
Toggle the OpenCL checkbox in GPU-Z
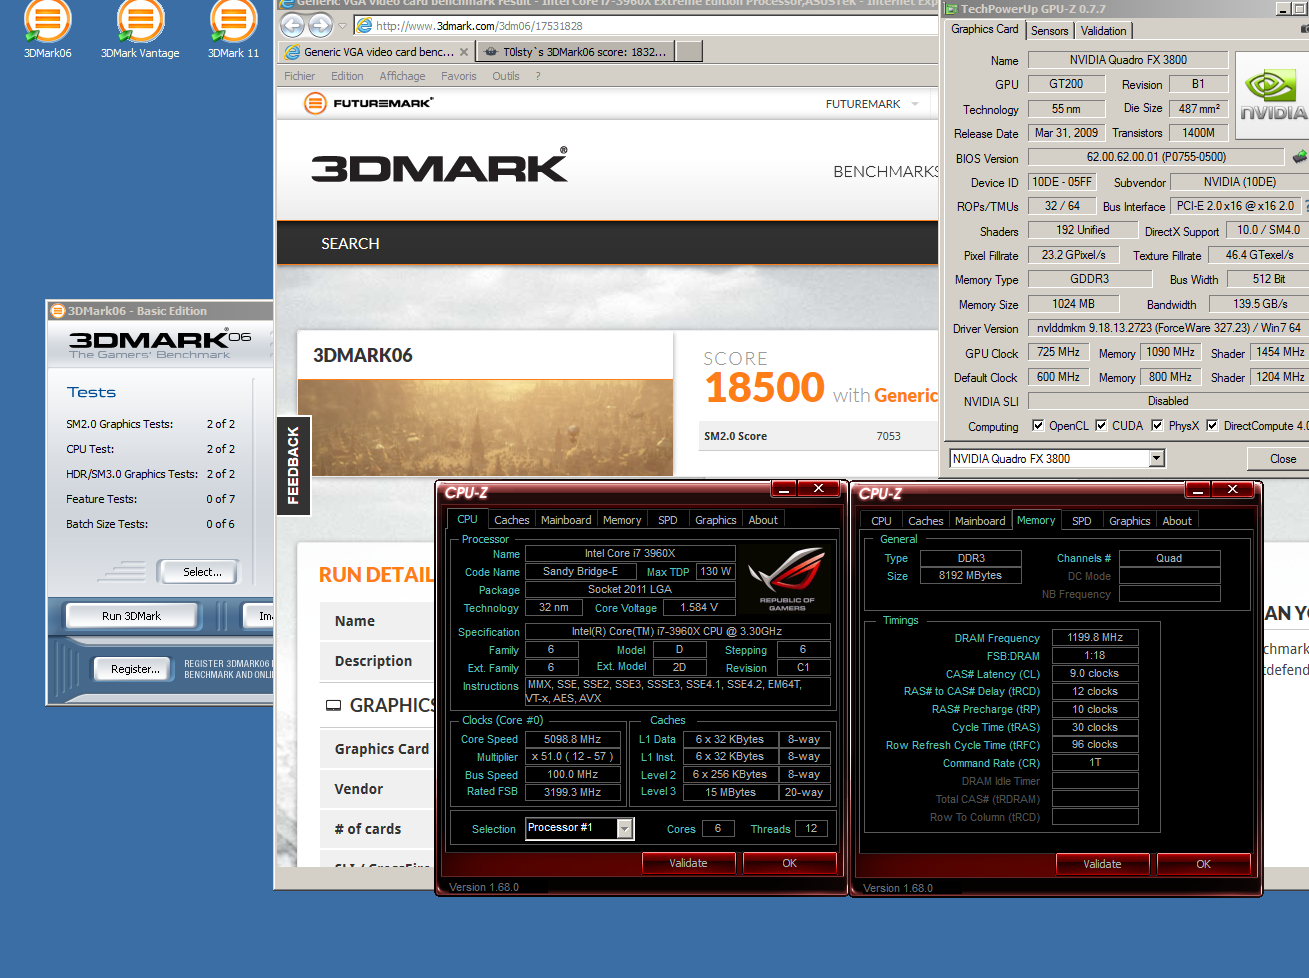tap(1038, 425)
